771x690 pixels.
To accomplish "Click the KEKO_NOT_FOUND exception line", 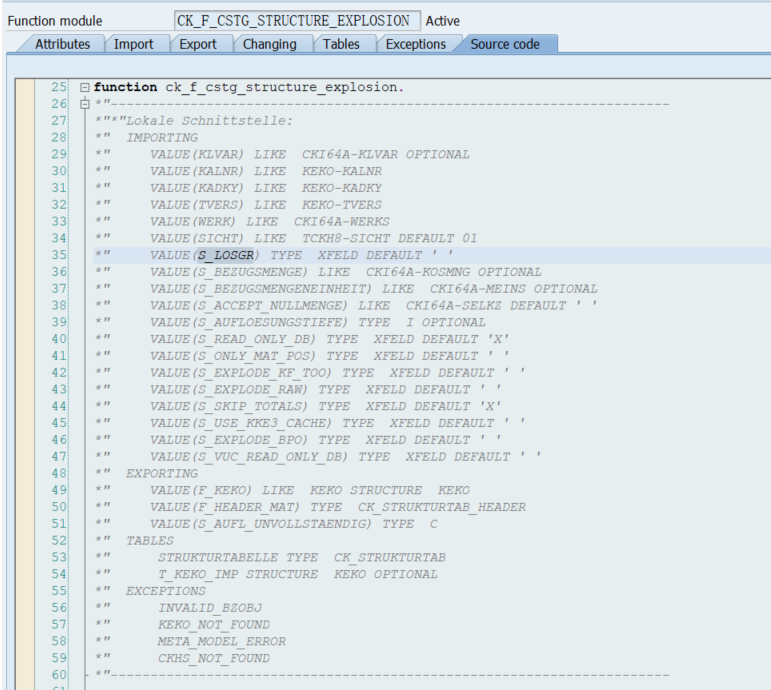I will tap(213, 625).
